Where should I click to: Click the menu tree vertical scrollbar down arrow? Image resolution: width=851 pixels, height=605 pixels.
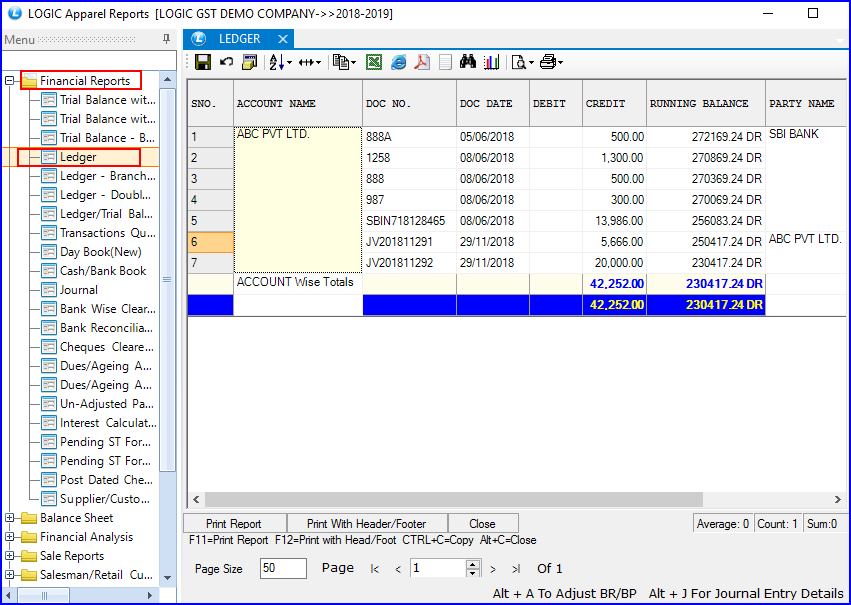167,578
